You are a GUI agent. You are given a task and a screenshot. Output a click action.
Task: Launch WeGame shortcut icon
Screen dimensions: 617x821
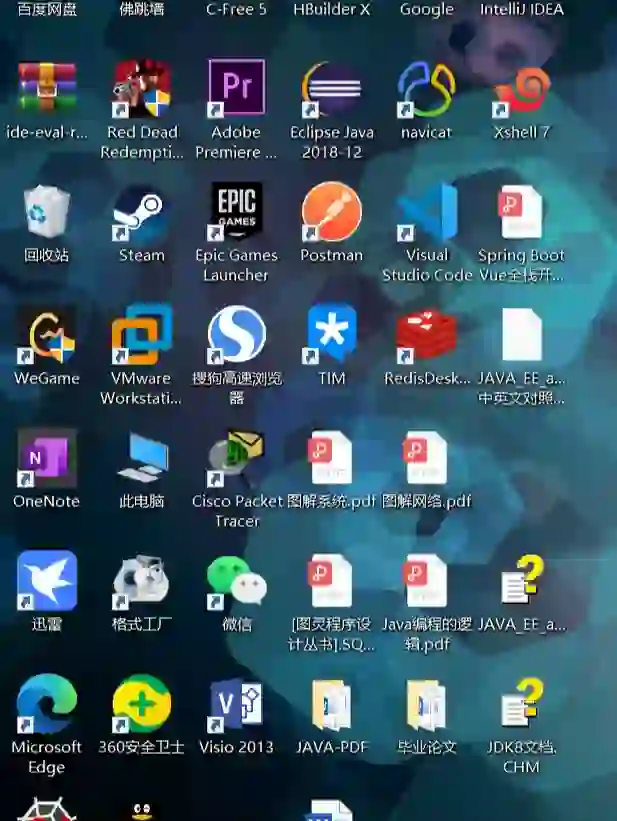(47, 335)
